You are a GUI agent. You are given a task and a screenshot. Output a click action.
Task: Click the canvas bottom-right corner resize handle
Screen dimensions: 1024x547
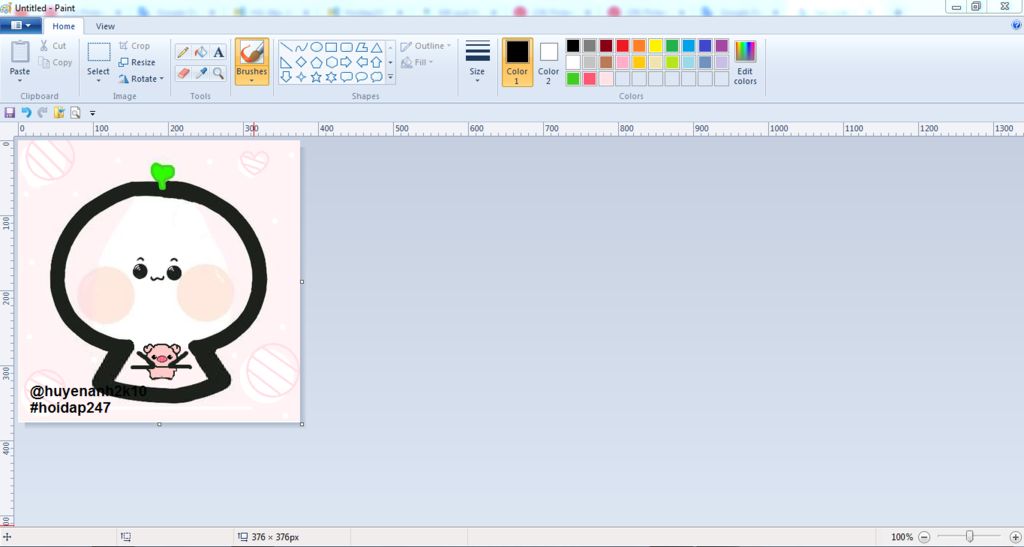[302, 424]
